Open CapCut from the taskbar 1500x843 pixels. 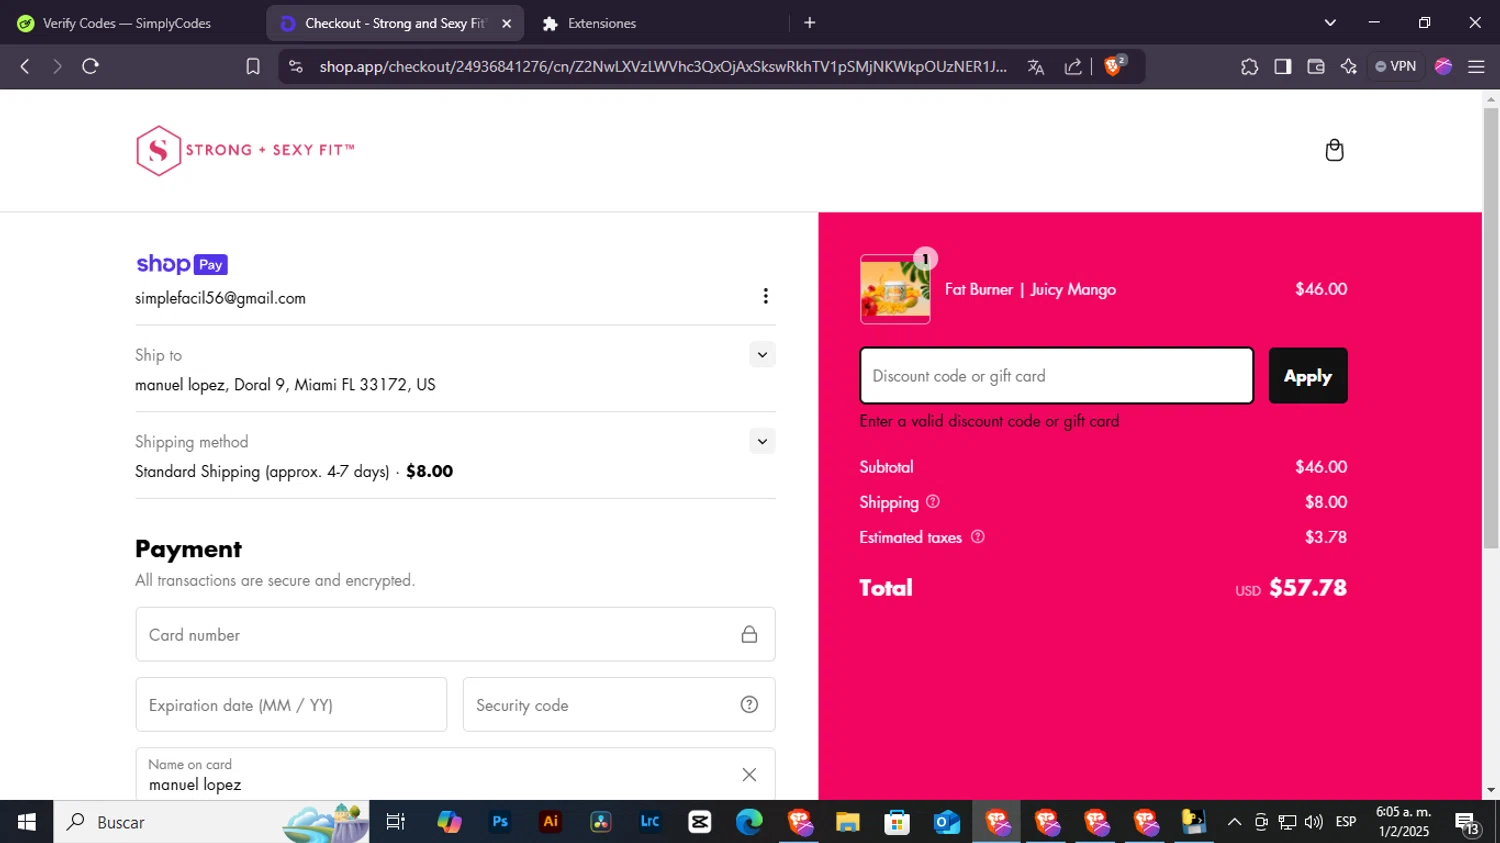[700, 822]
